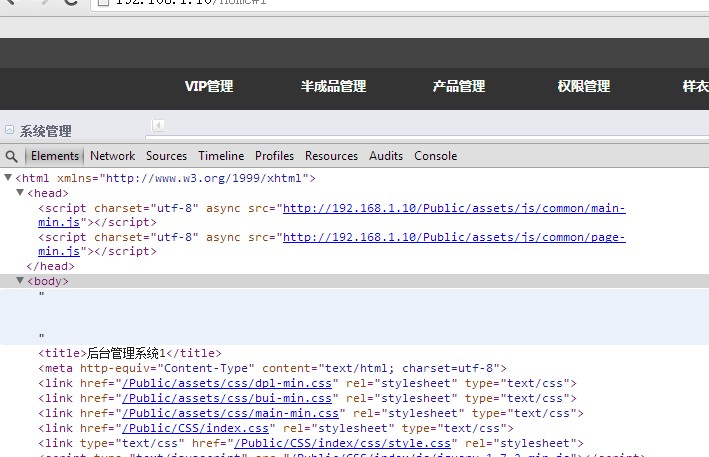The width and height of the screenshot is (709, 457).
Task: Follow the bui-min.css href link
Action: pos(228,398)
